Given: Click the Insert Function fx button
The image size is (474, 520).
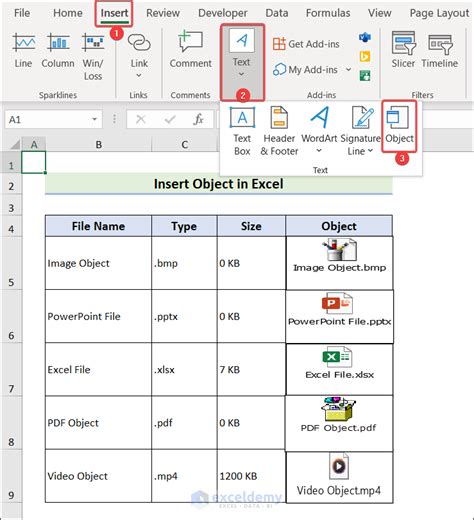Looking at the screenshot, I should 199,119.
